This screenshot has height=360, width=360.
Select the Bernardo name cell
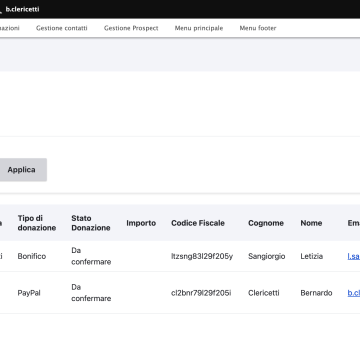point(316,293)
